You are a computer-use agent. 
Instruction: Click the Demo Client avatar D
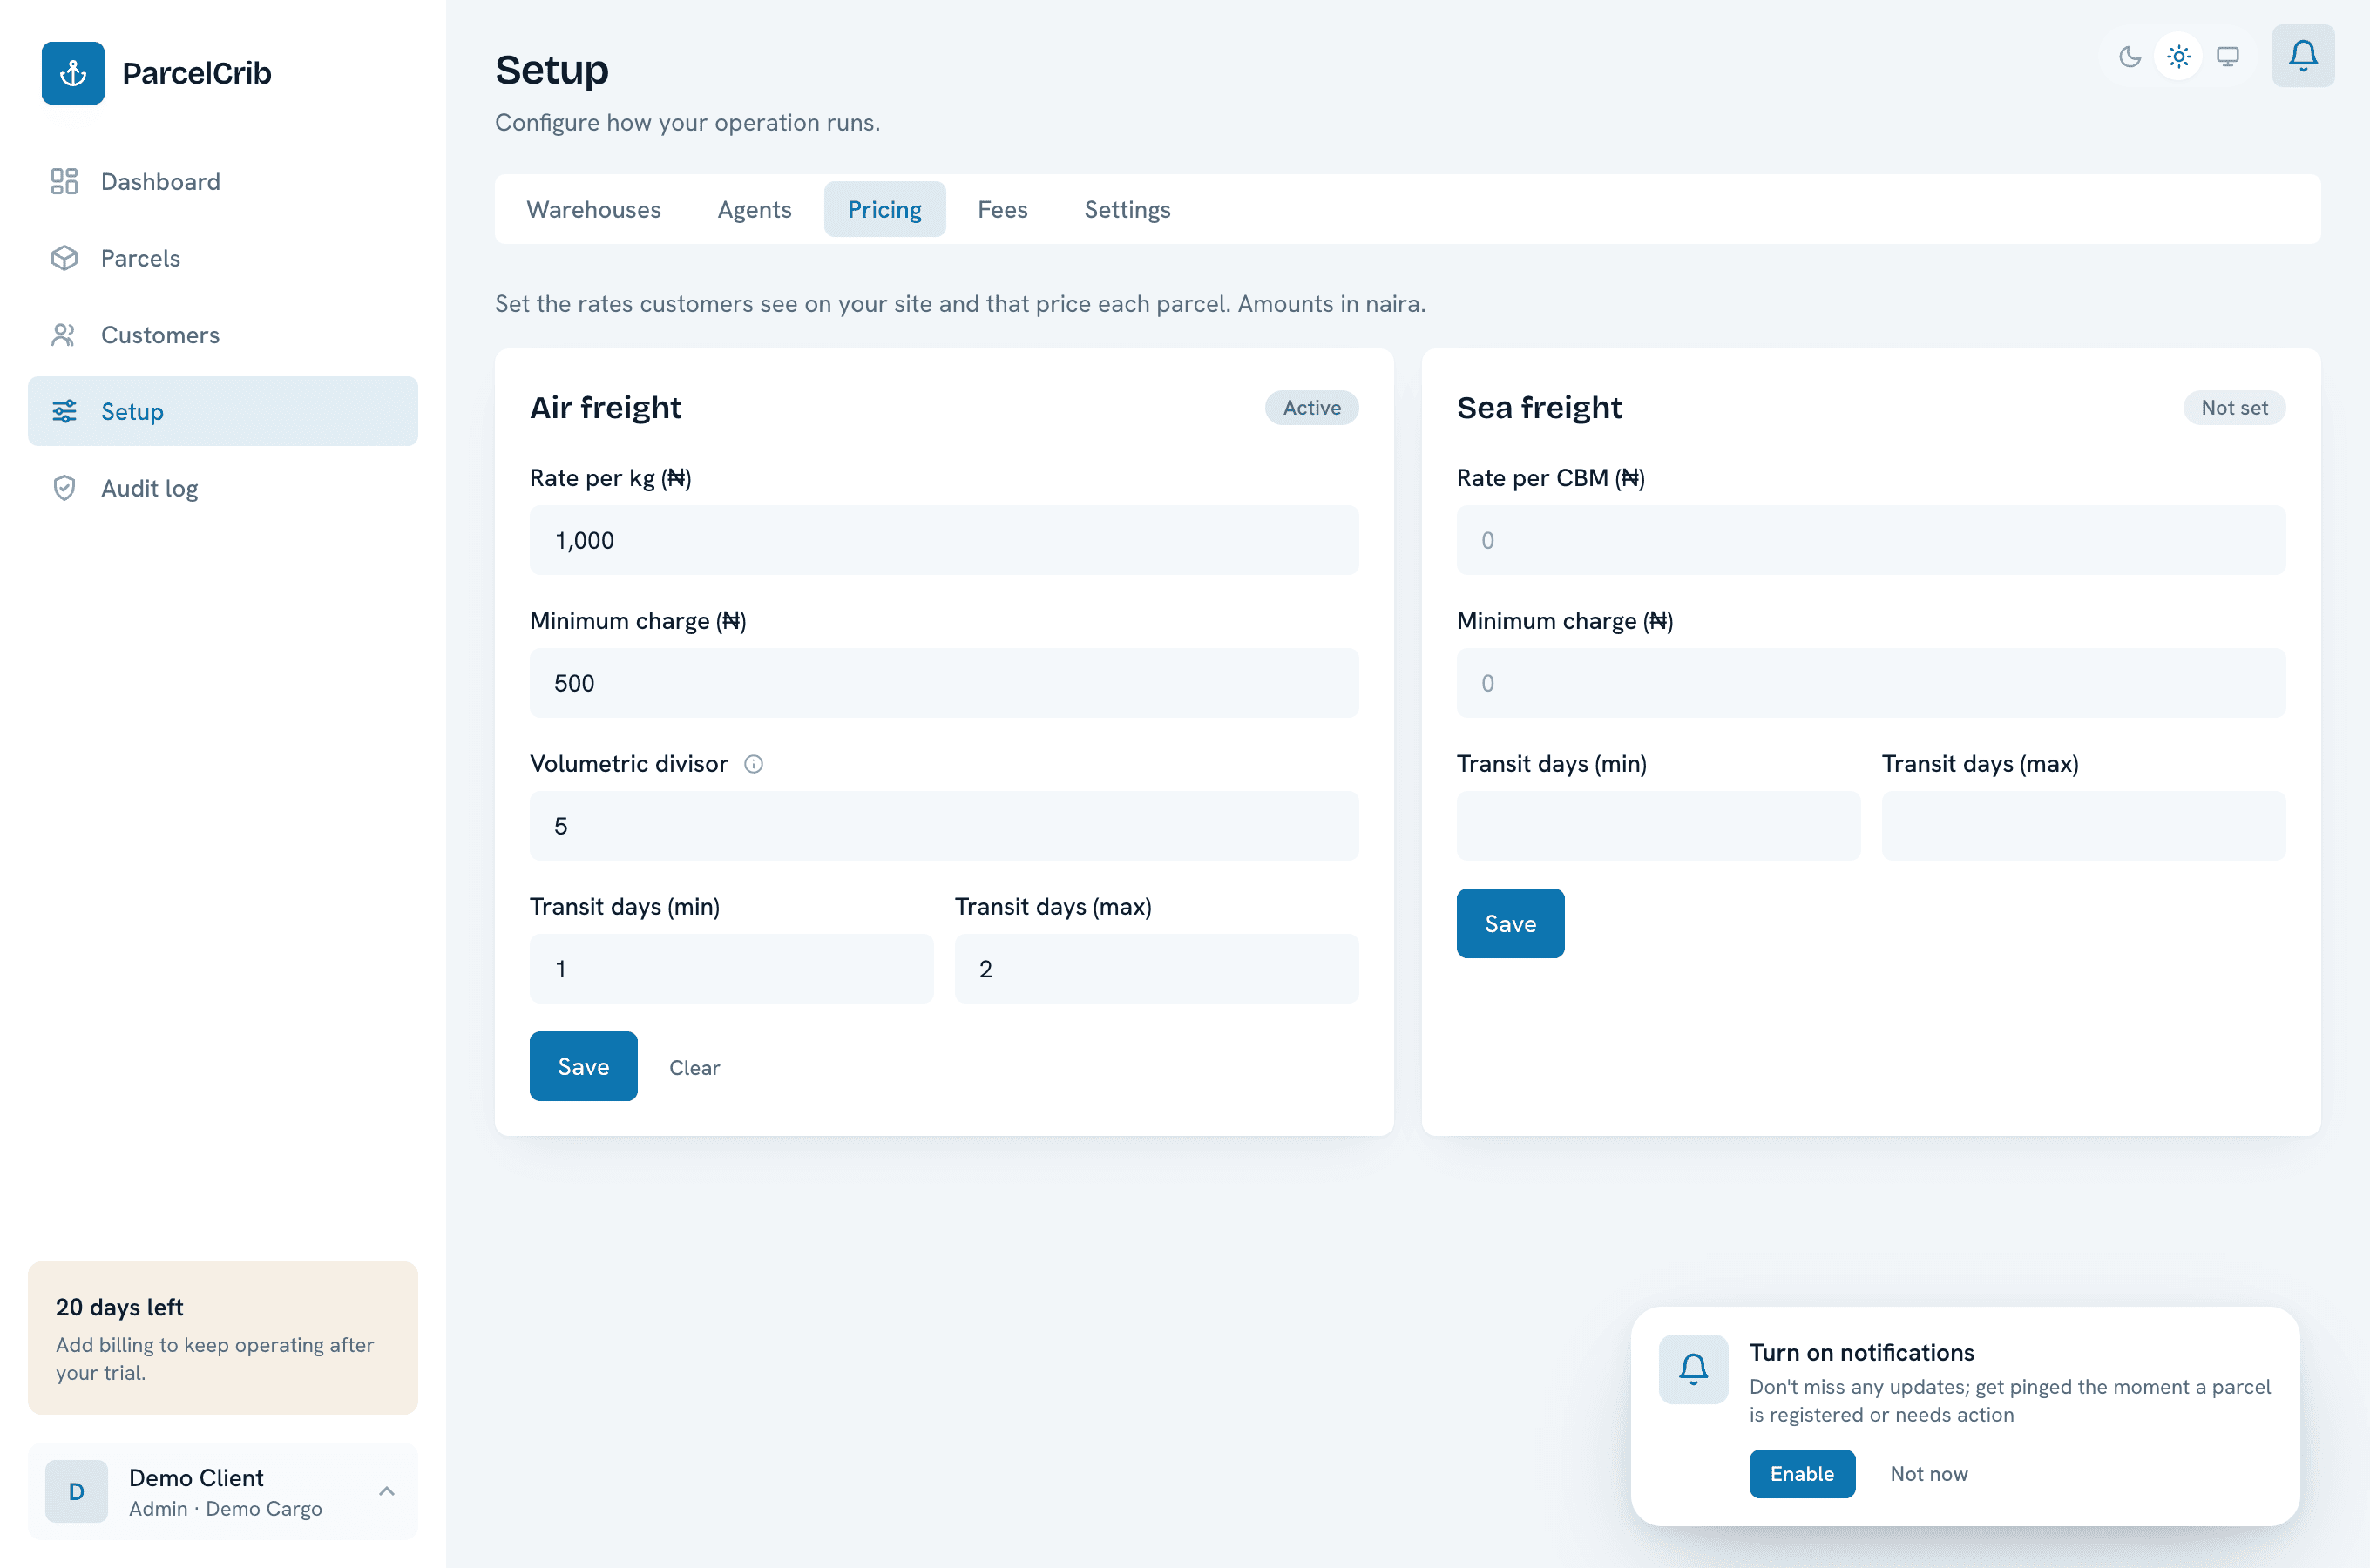(x=76, y=1491)
